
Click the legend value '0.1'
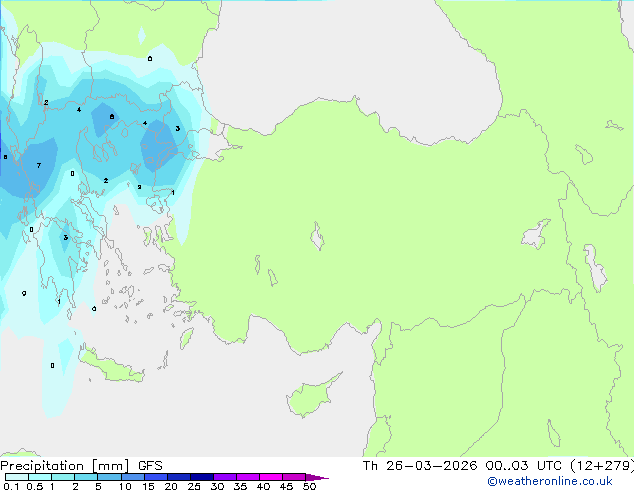(x=11, y=486)
